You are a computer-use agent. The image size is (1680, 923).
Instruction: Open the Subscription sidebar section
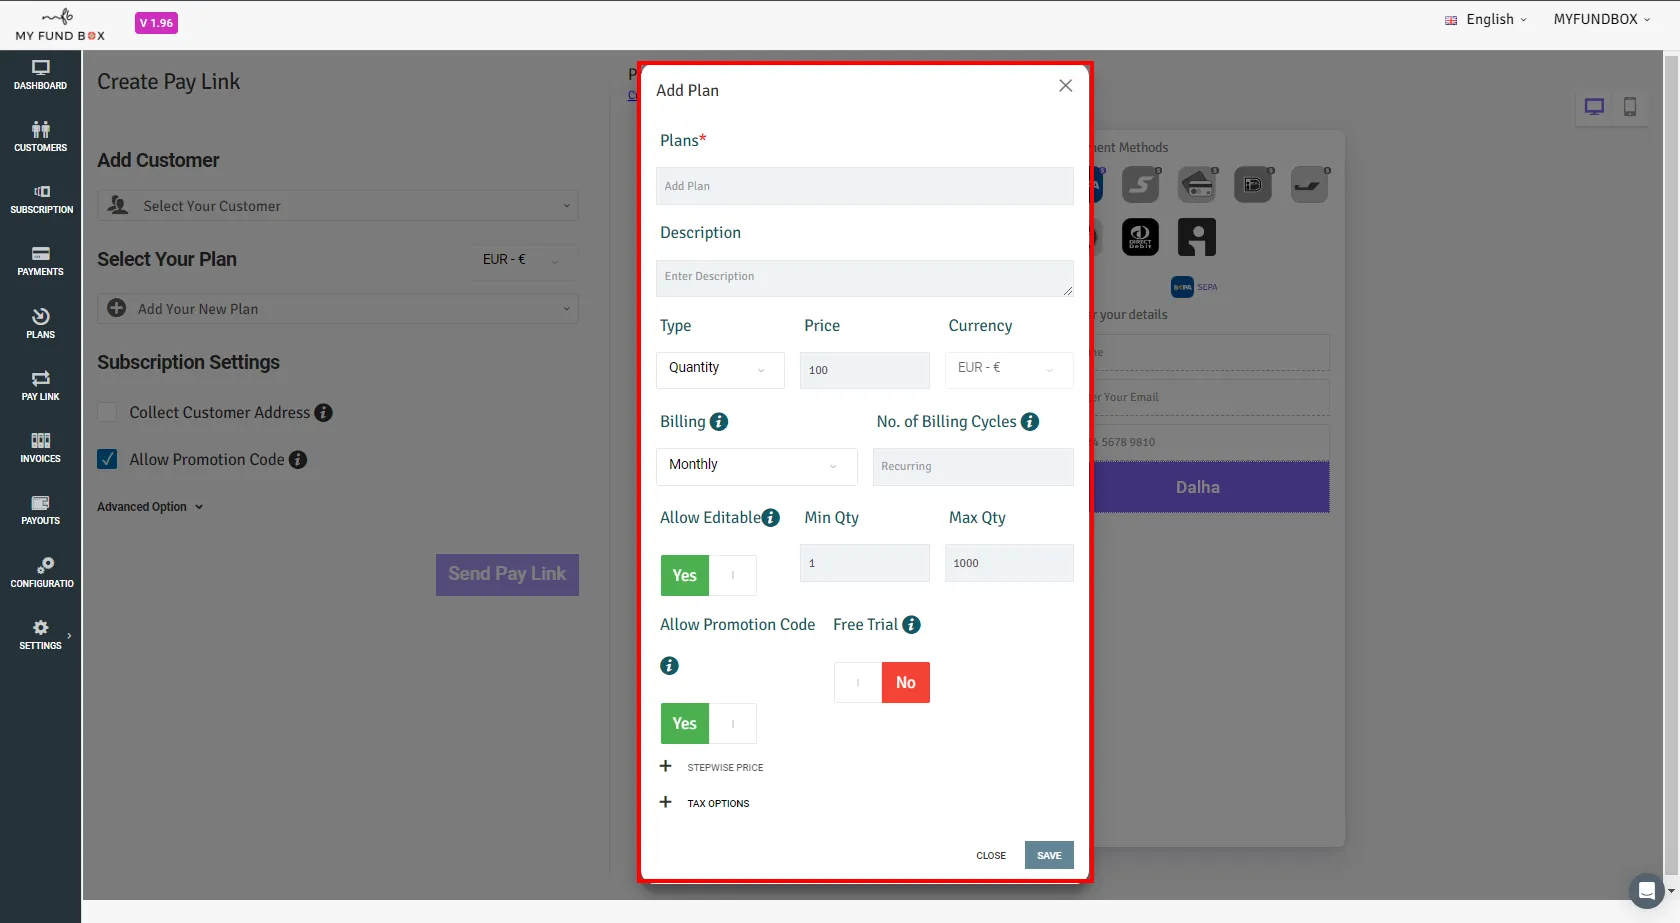[40, 199]
